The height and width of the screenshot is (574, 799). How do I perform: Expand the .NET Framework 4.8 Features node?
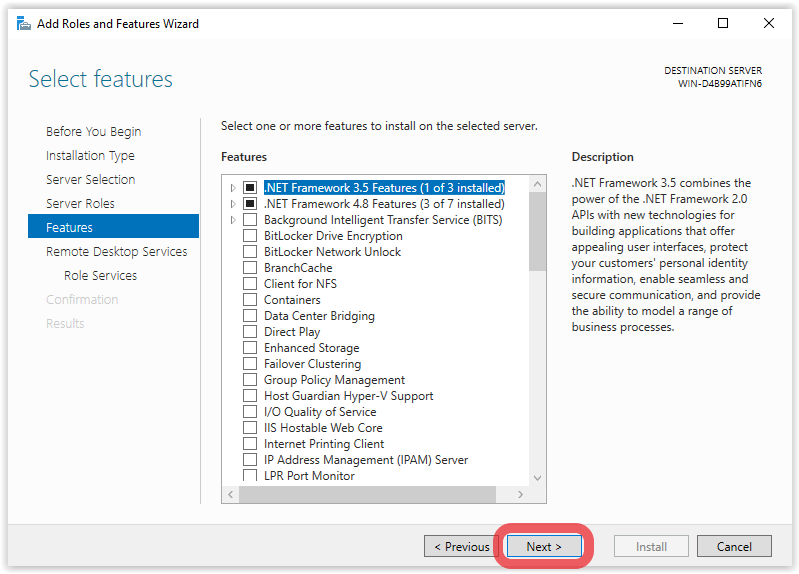[233, 204]
